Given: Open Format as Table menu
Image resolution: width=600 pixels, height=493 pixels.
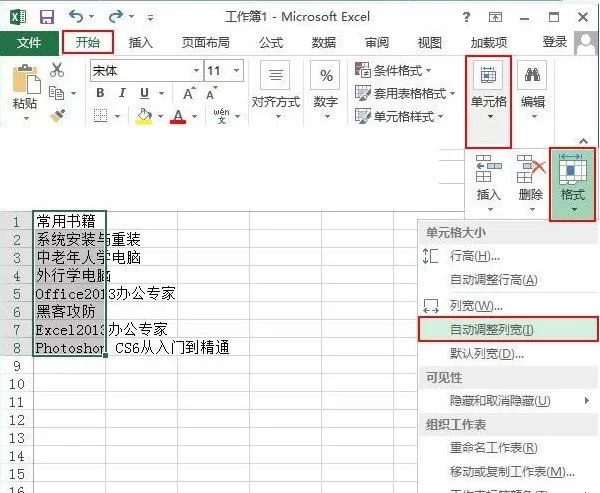Looking at the screenshot, I should point(406,93).
